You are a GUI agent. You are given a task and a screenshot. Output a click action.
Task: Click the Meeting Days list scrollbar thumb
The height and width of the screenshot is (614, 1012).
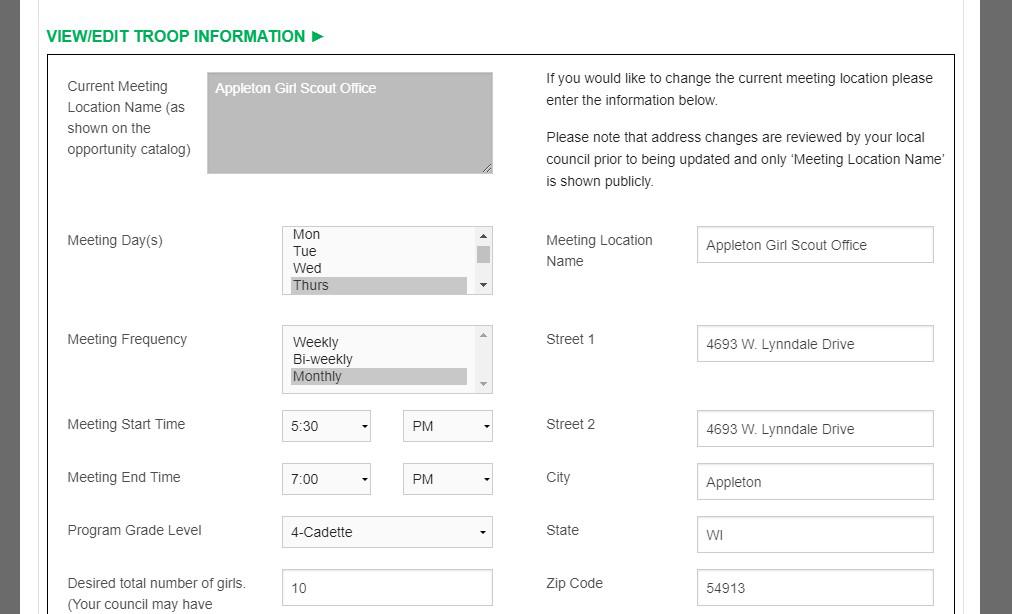[483, 254]
